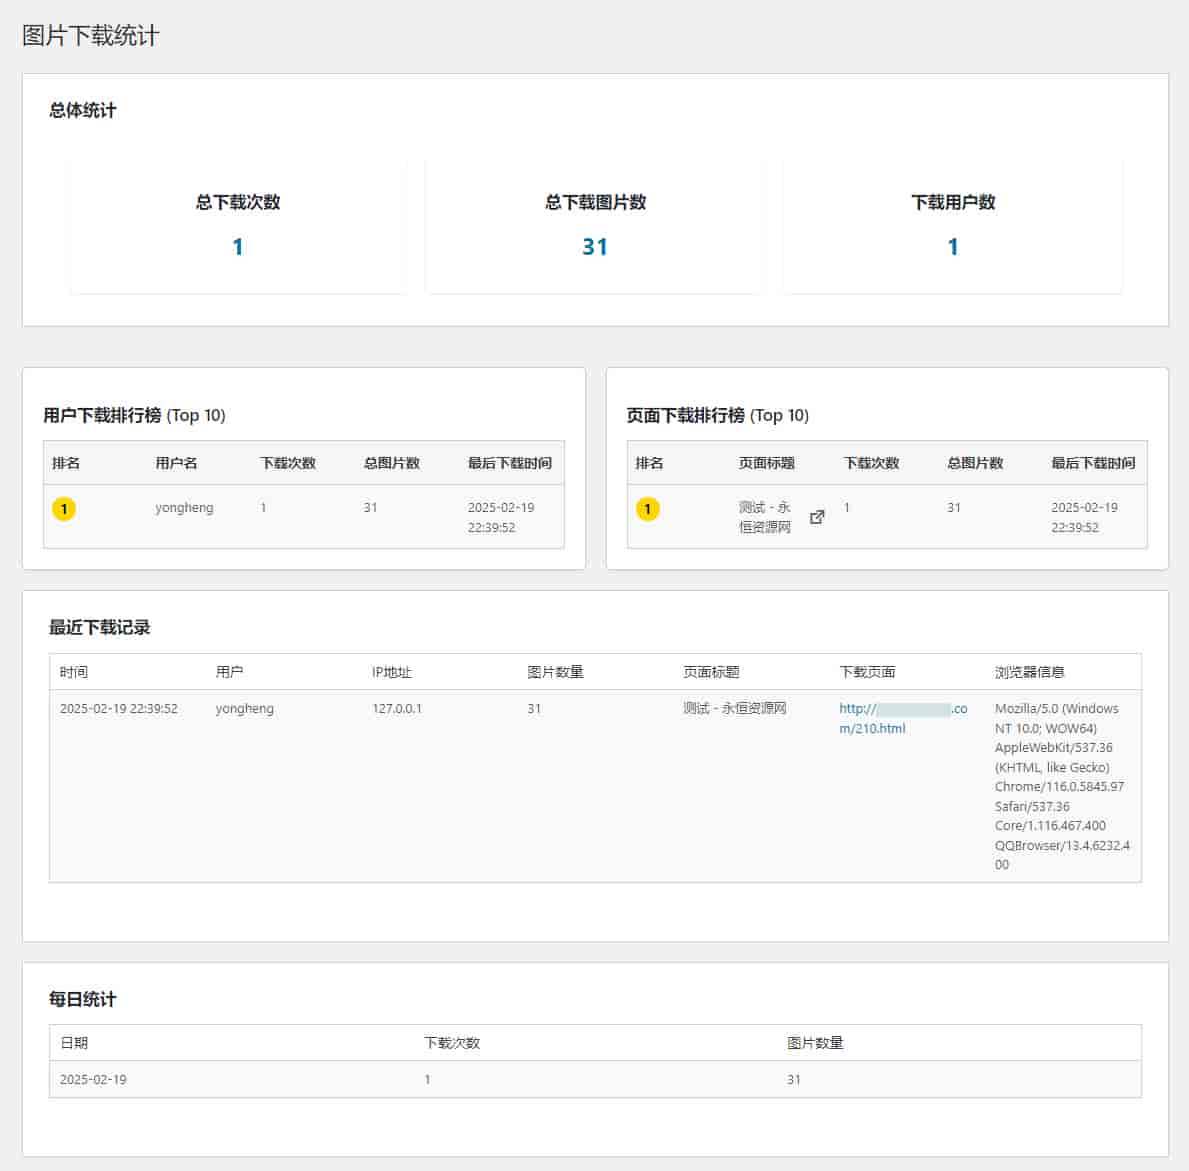Click page title 测试 - 永恒资源网 in page ranking
The image size is (1189, 1171).
(765, 517)
